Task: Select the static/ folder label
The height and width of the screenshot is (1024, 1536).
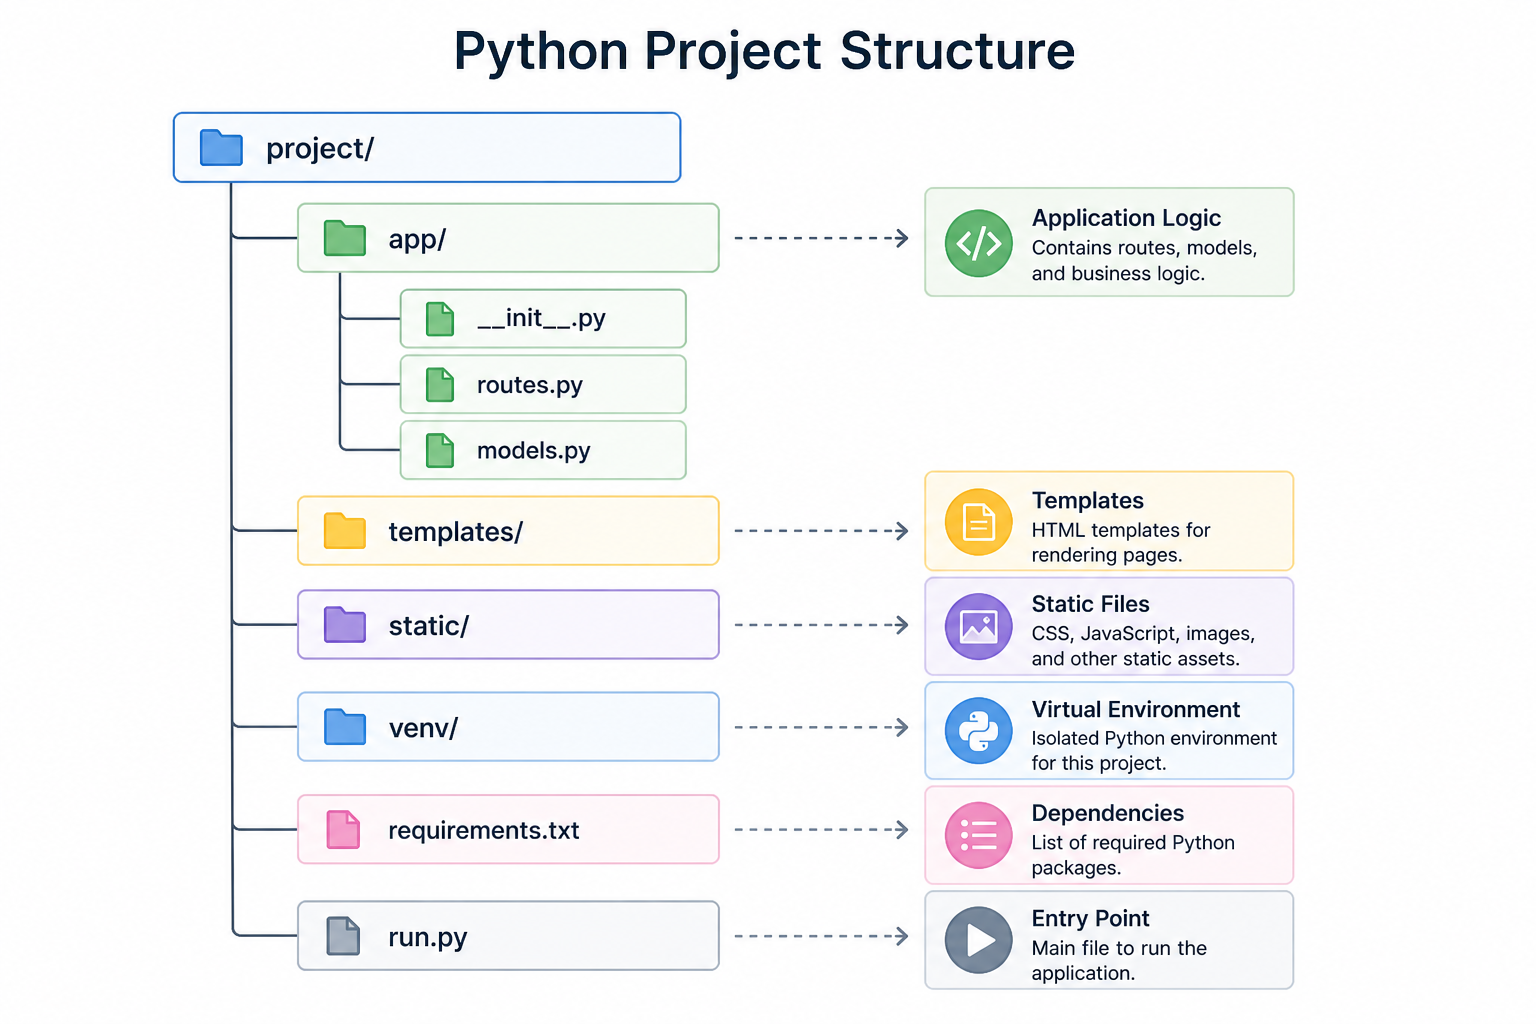Action: (x=428, y=626)
